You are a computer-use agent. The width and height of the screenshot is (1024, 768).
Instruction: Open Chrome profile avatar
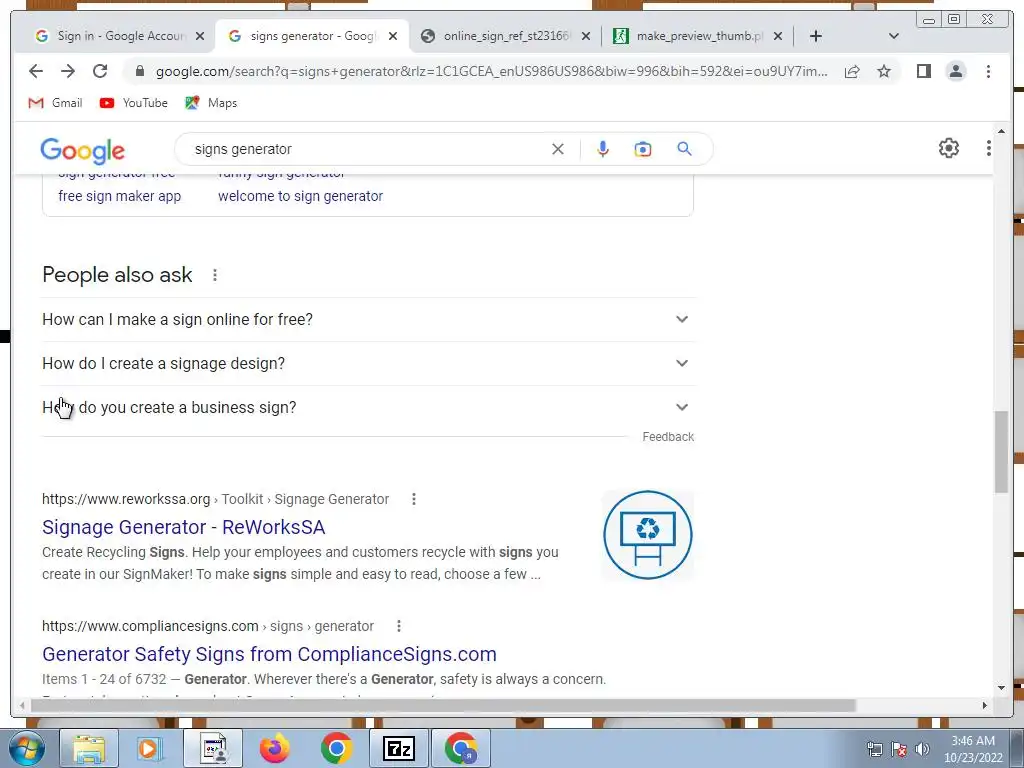coord(955,71)
